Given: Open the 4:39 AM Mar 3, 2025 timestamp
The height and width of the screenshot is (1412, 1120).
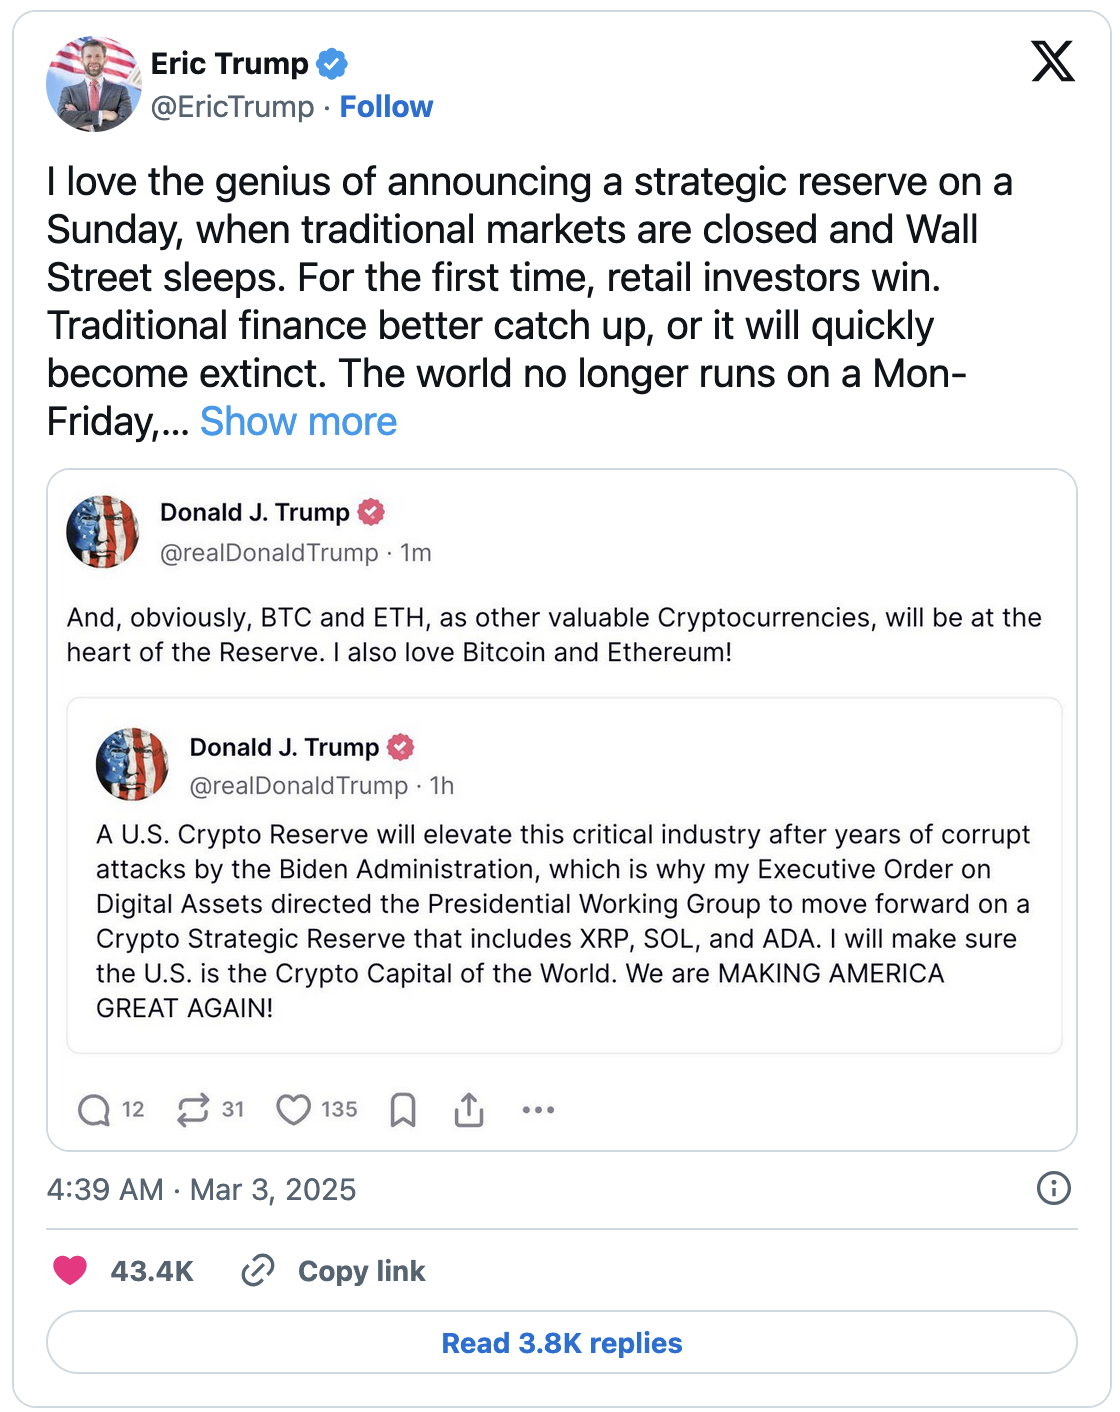Looking at the screenshot, I should pyautogui.click(x=201, y=1189).
